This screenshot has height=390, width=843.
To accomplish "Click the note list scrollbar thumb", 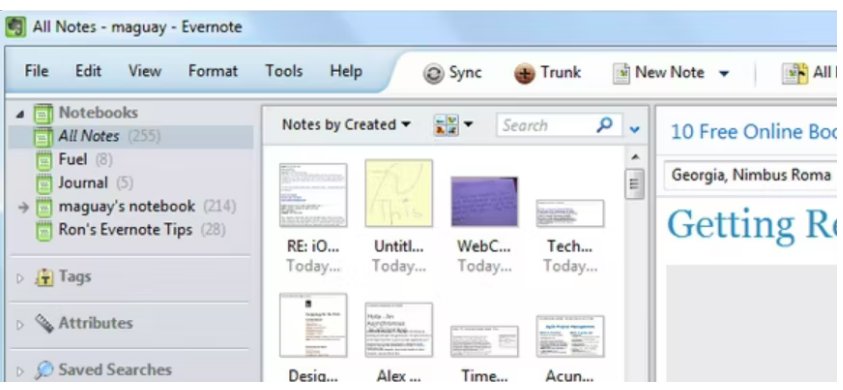I will [x=635, y=184].
